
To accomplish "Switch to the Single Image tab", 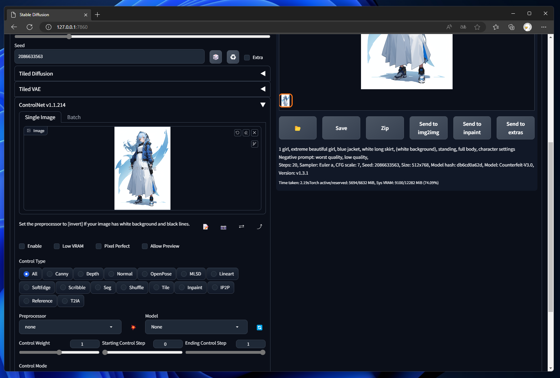I will point(40,117).
